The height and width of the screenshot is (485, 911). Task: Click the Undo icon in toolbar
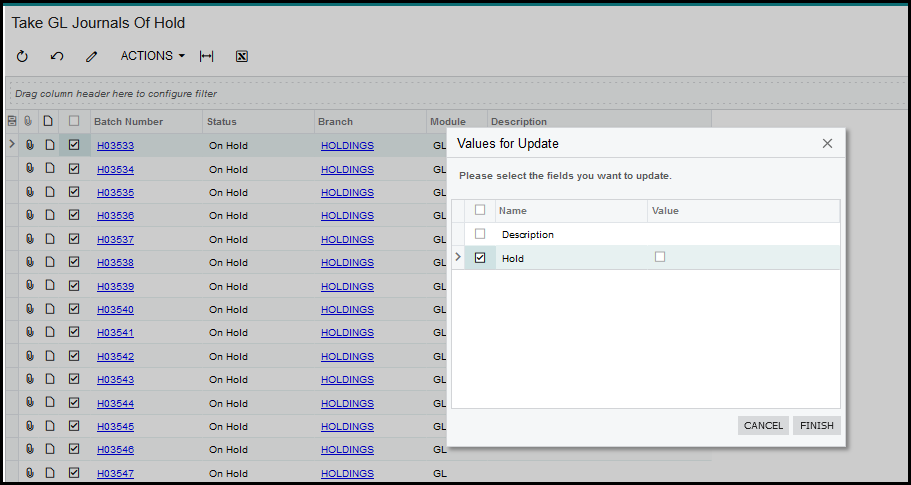point(57,56)
